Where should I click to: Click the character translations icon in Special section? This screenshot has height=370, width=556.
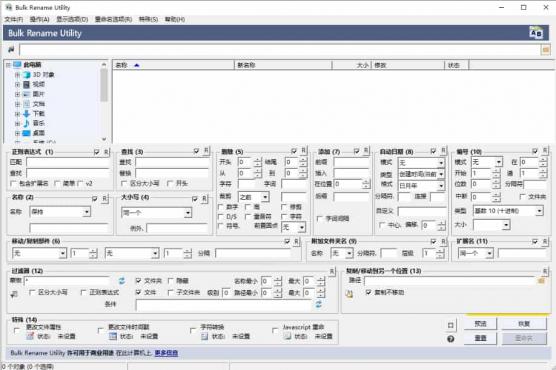click(205, 336)
